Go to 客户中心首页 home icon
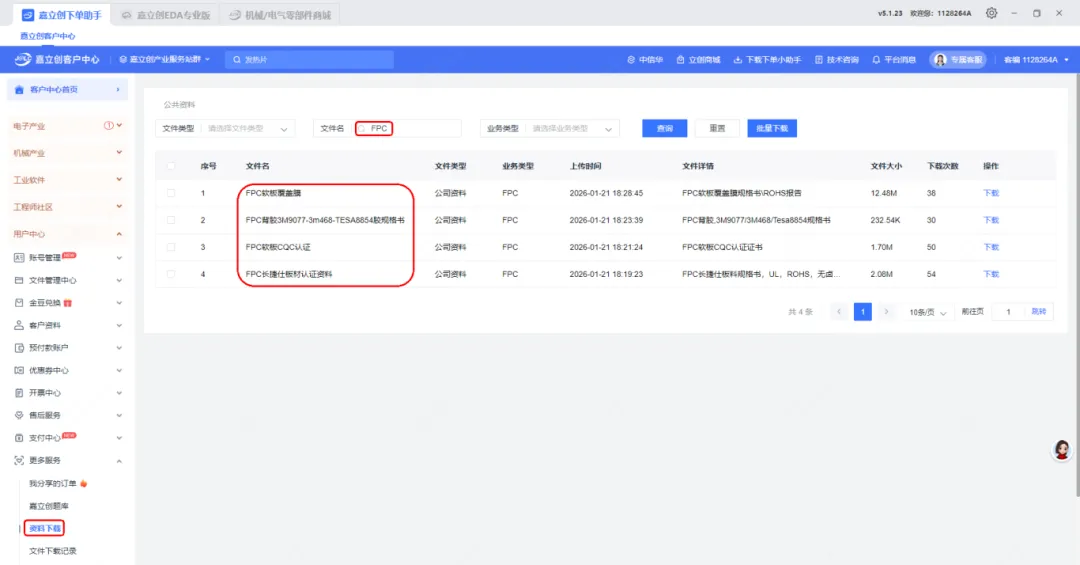This screenshot has height=565, width=1080. 19,90
